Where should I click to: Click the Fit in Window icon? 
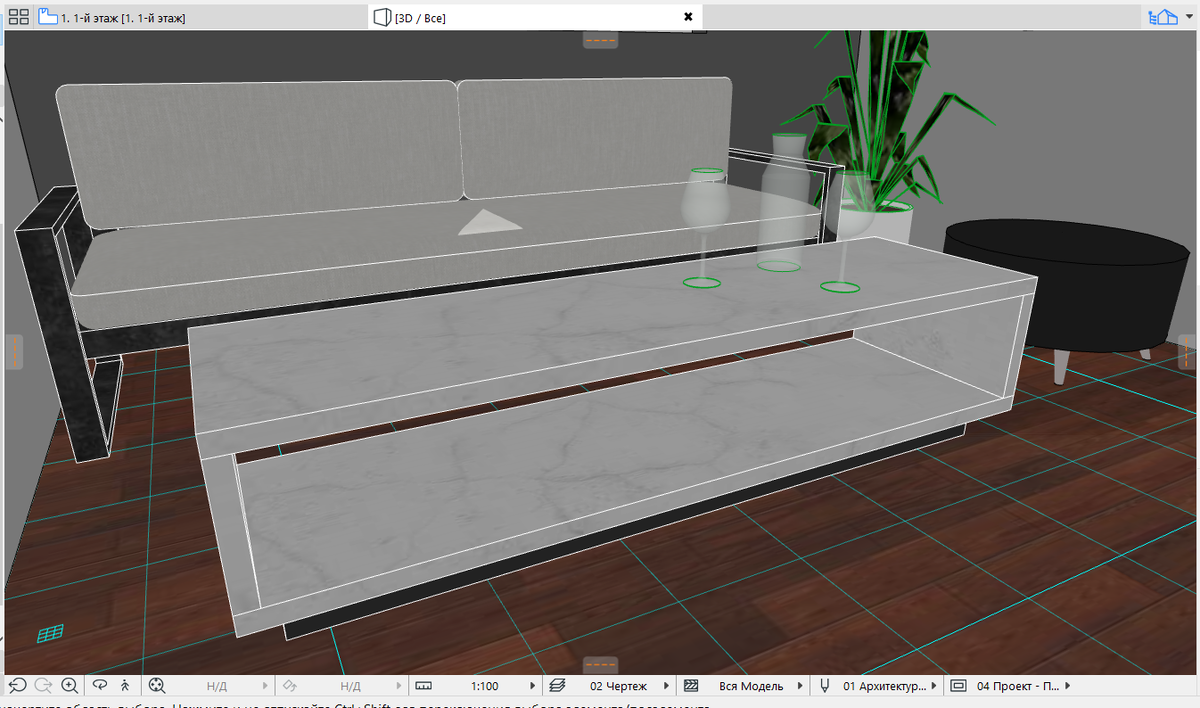[156, 686]
